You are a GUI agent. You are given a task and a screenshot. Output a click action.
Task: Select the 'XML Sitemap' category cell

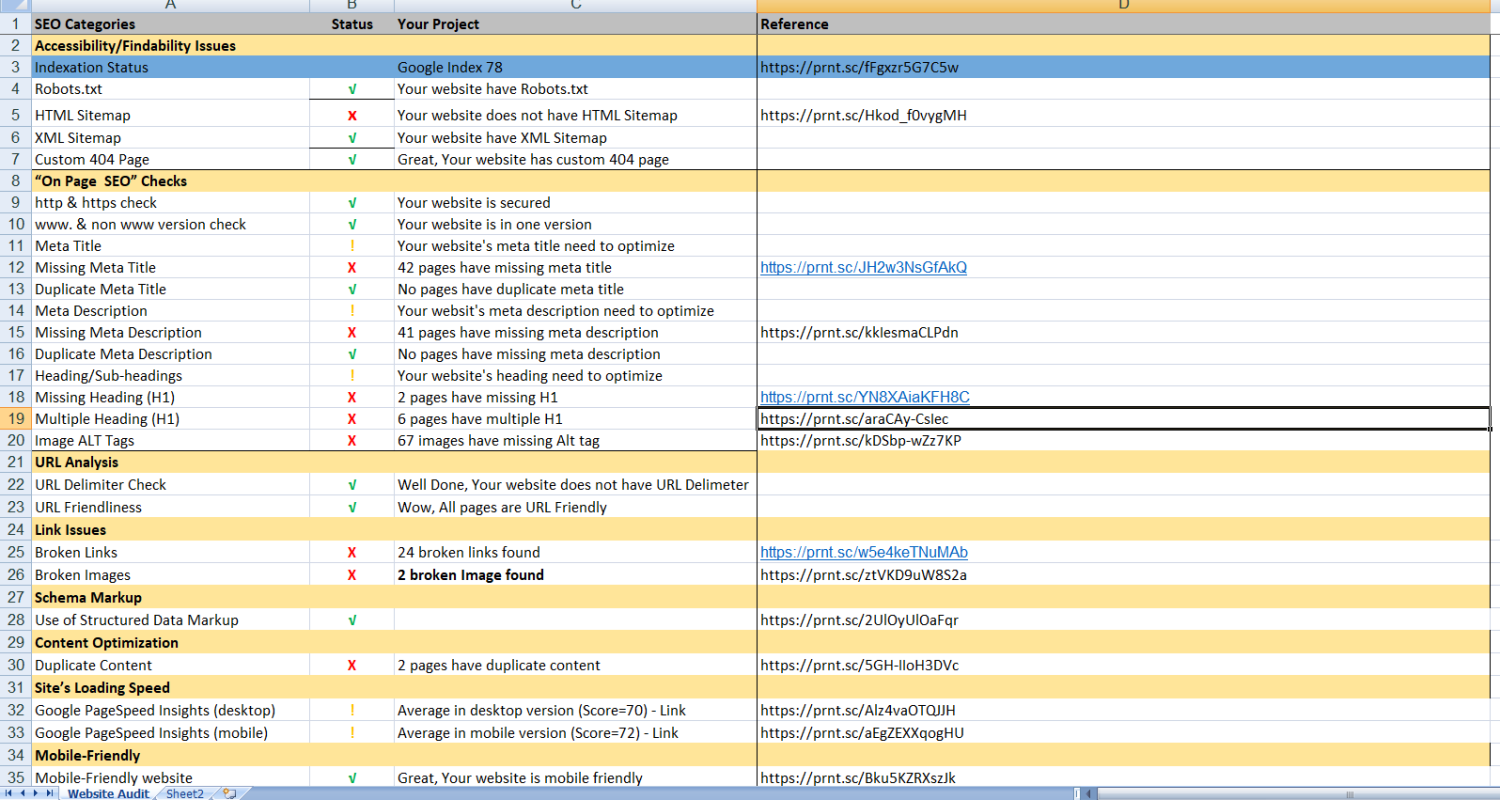170,138
